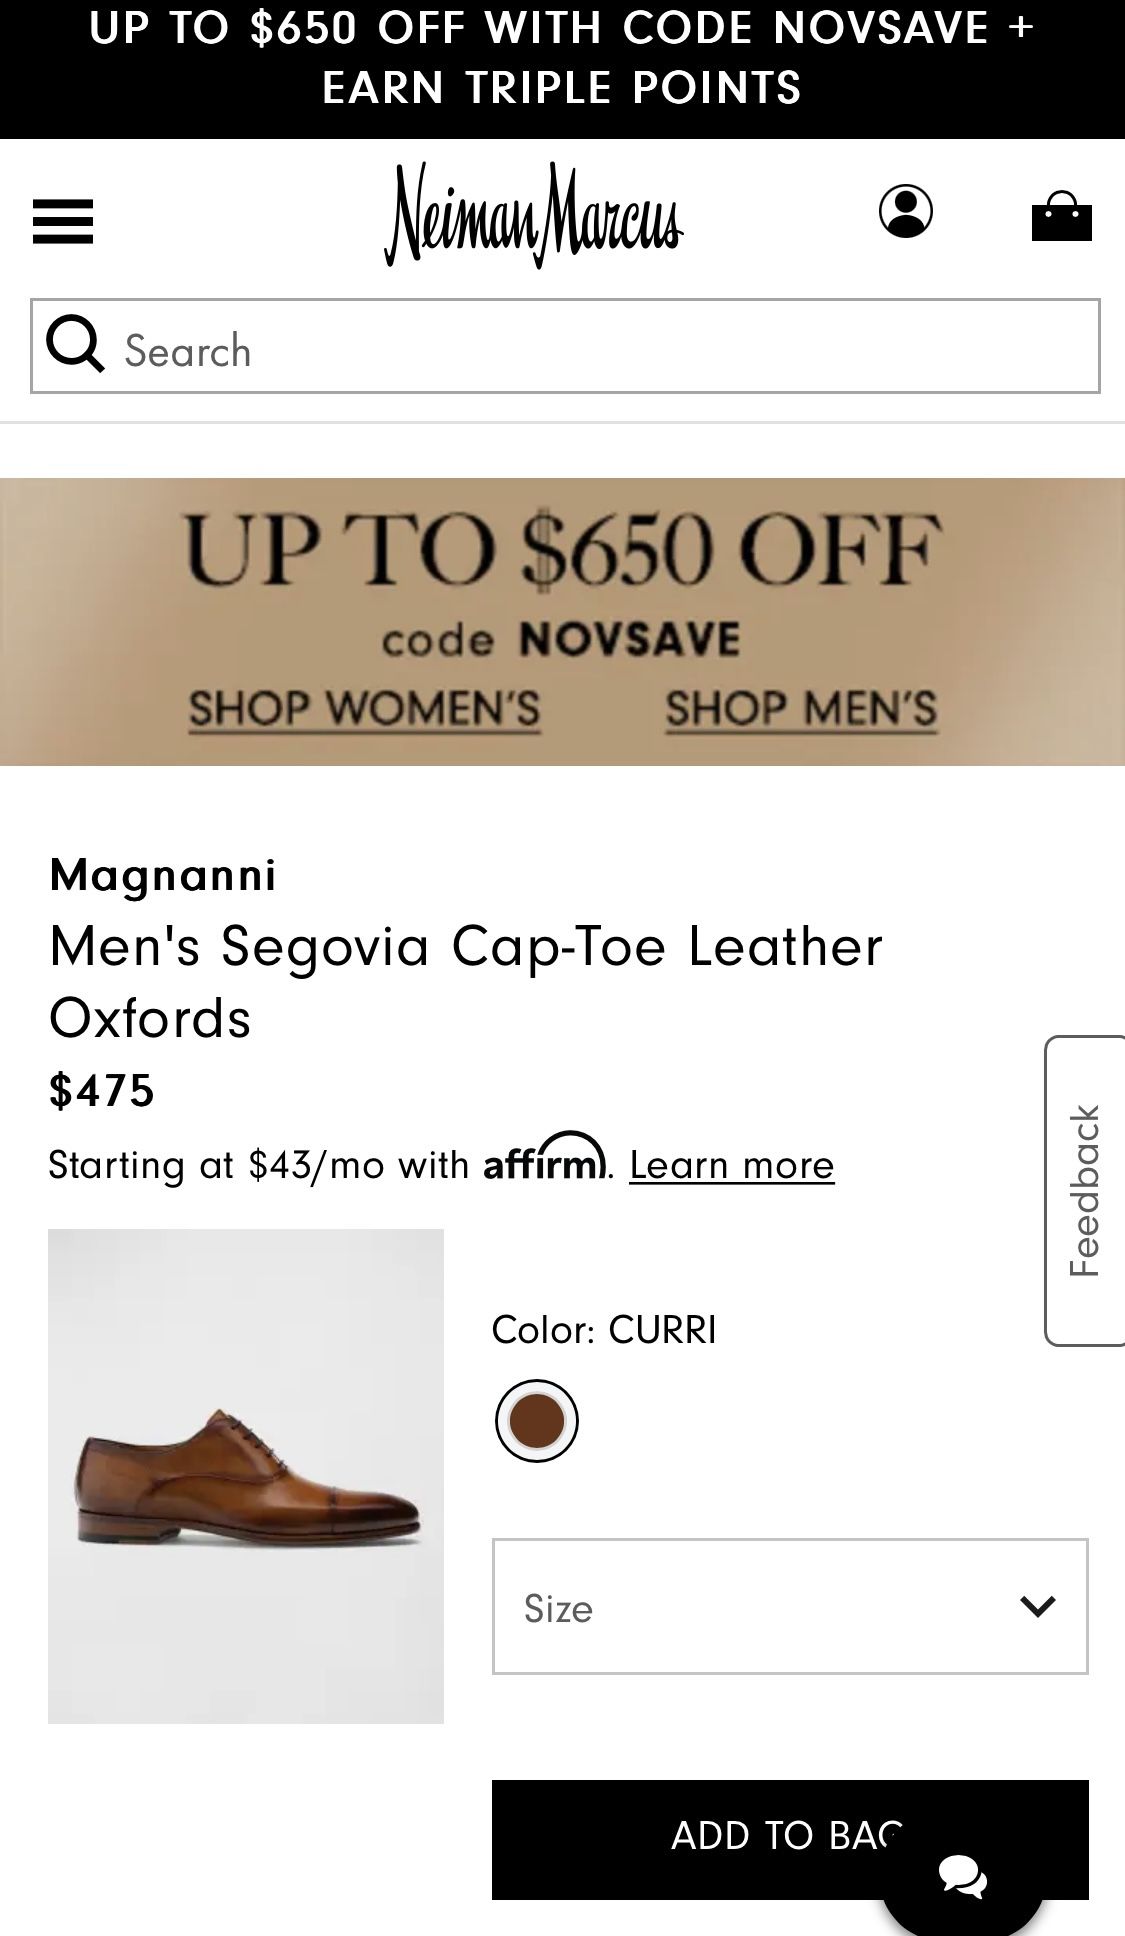Click the Magnanni brand name
1125x1936 pixels.
(164, 877)
